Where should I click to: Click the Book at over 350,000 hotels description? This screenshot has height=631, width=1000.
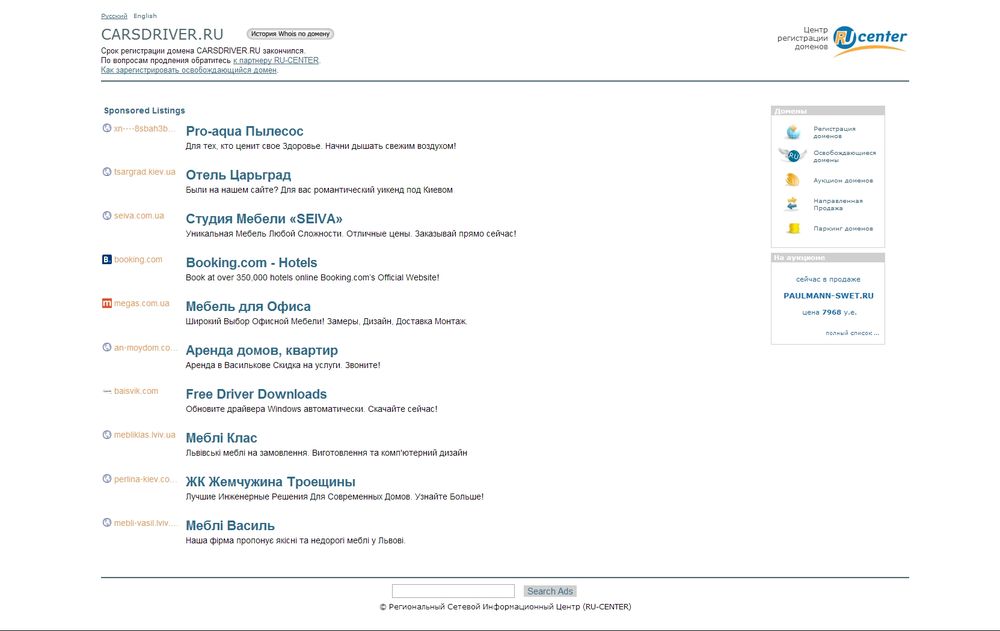312,278
